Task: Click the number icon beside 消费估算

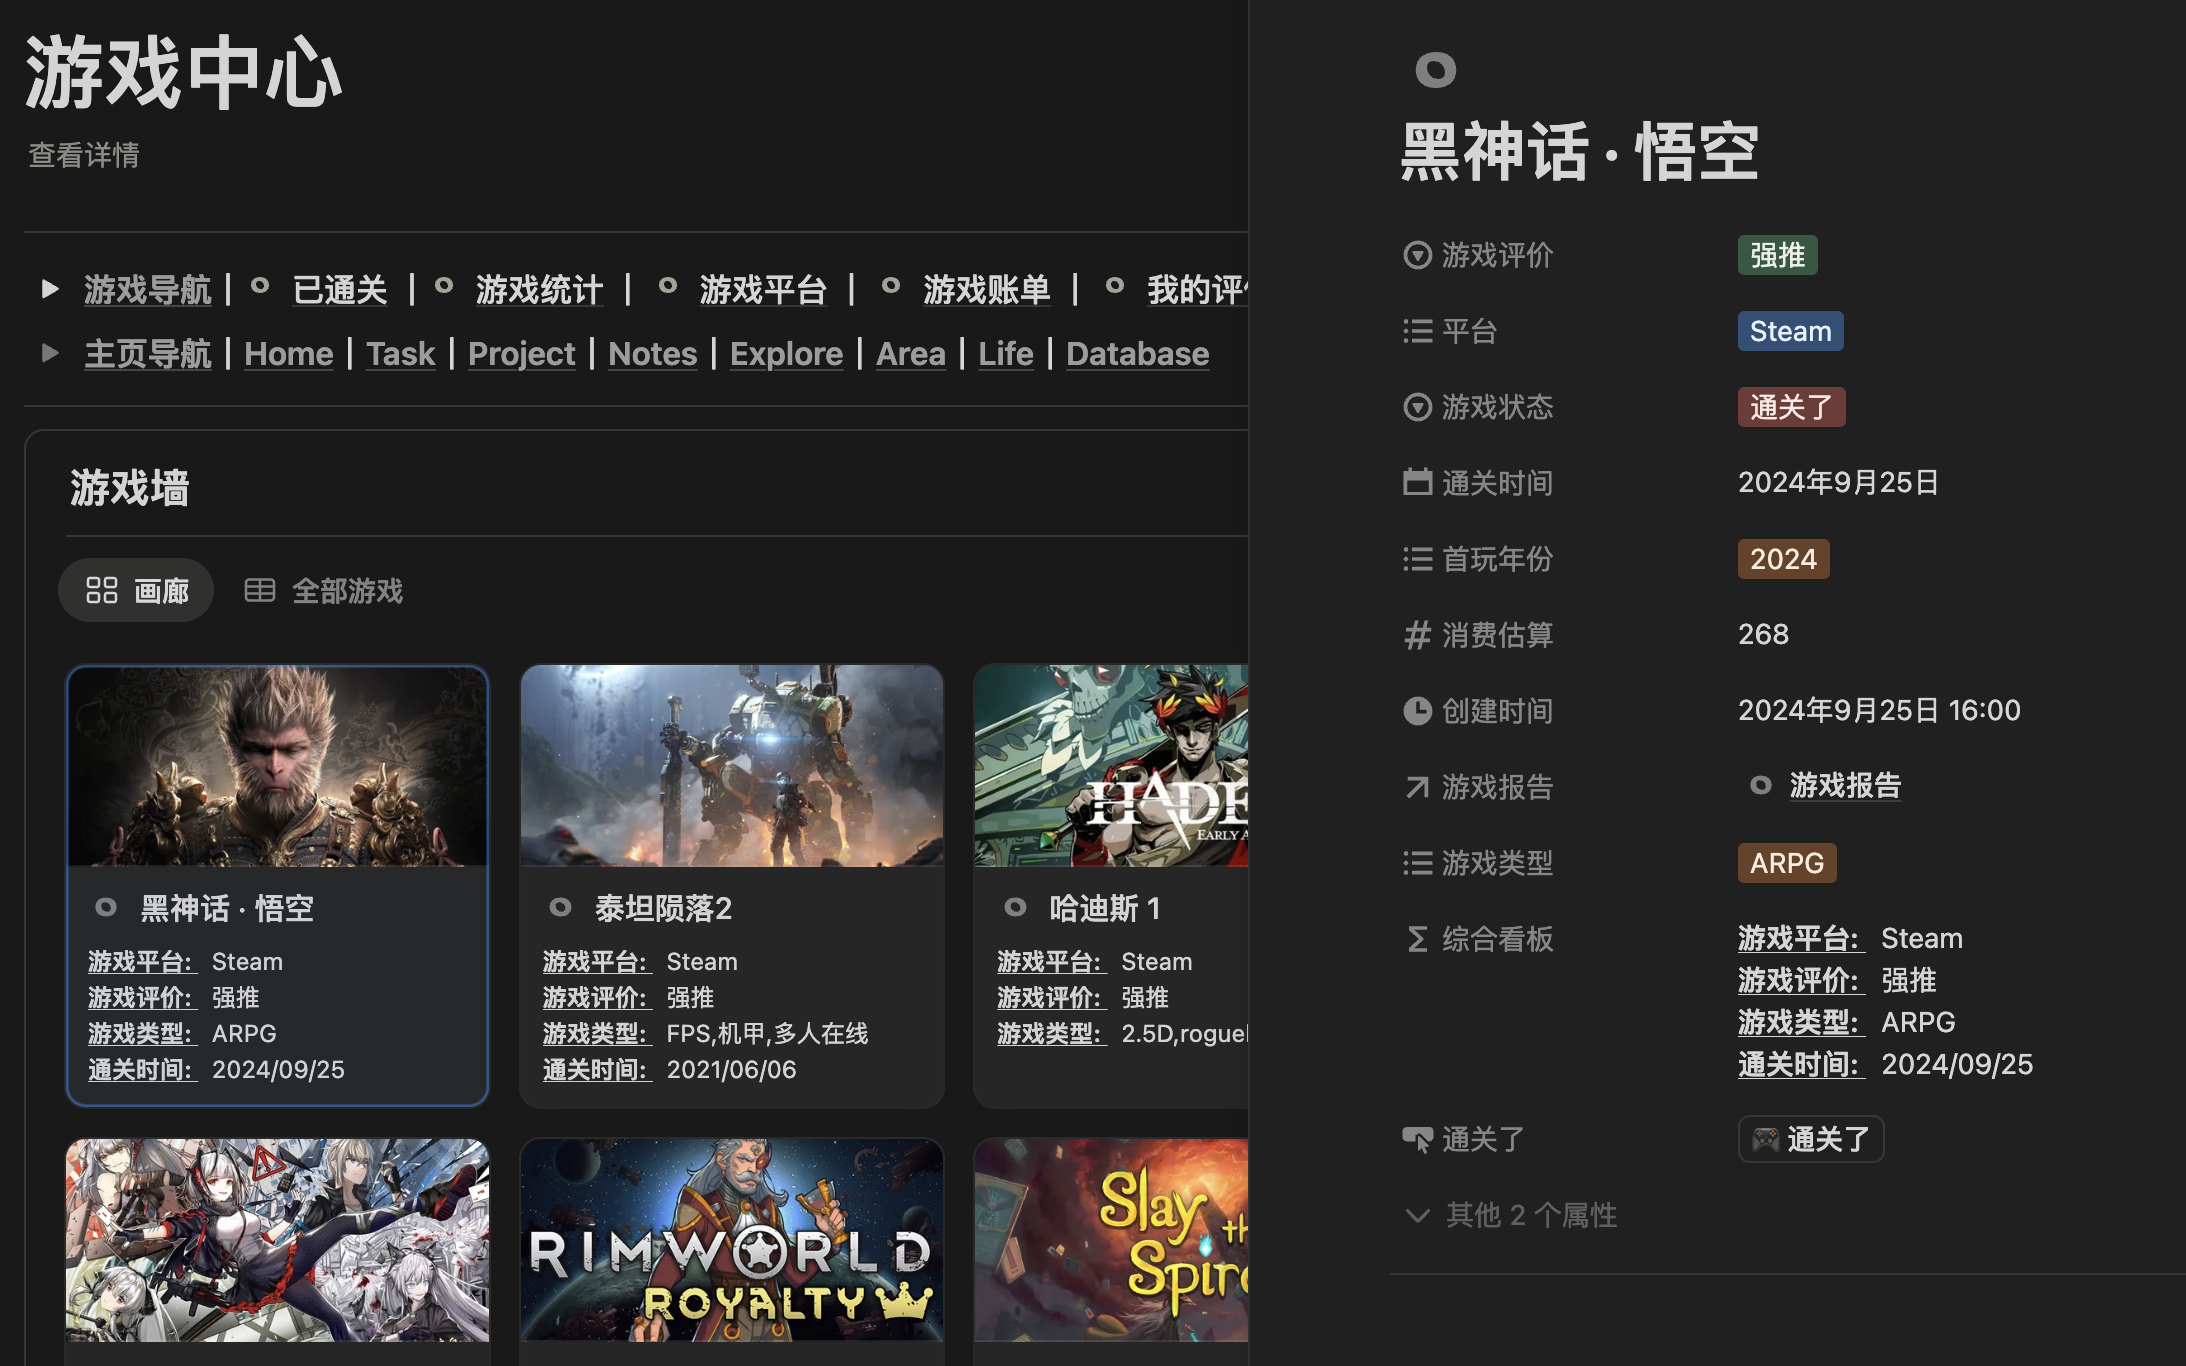Action: click(1416, 635)
